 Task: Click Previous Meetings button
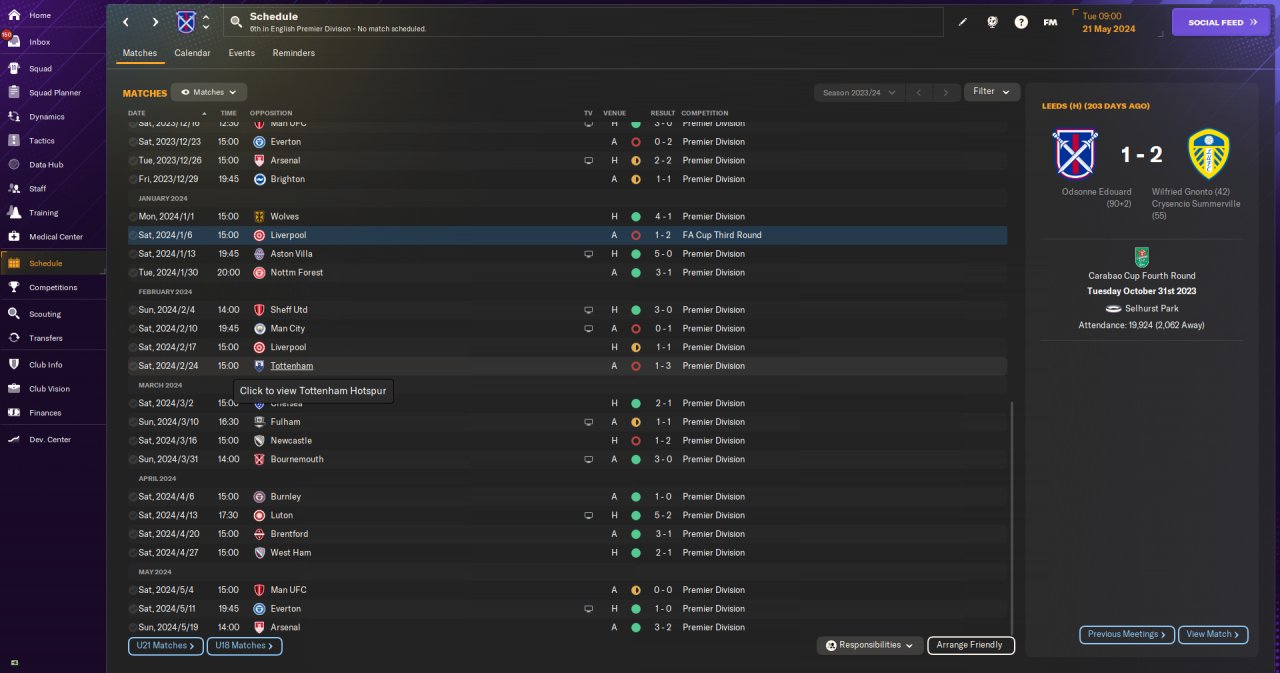pos(1126,634)
